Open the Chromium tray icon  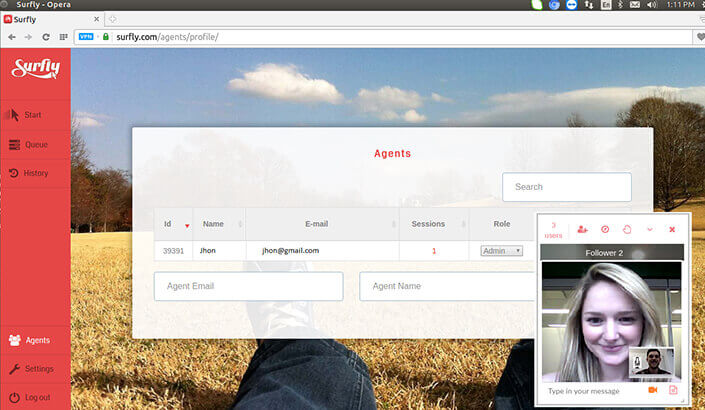(x=554, y=5)
